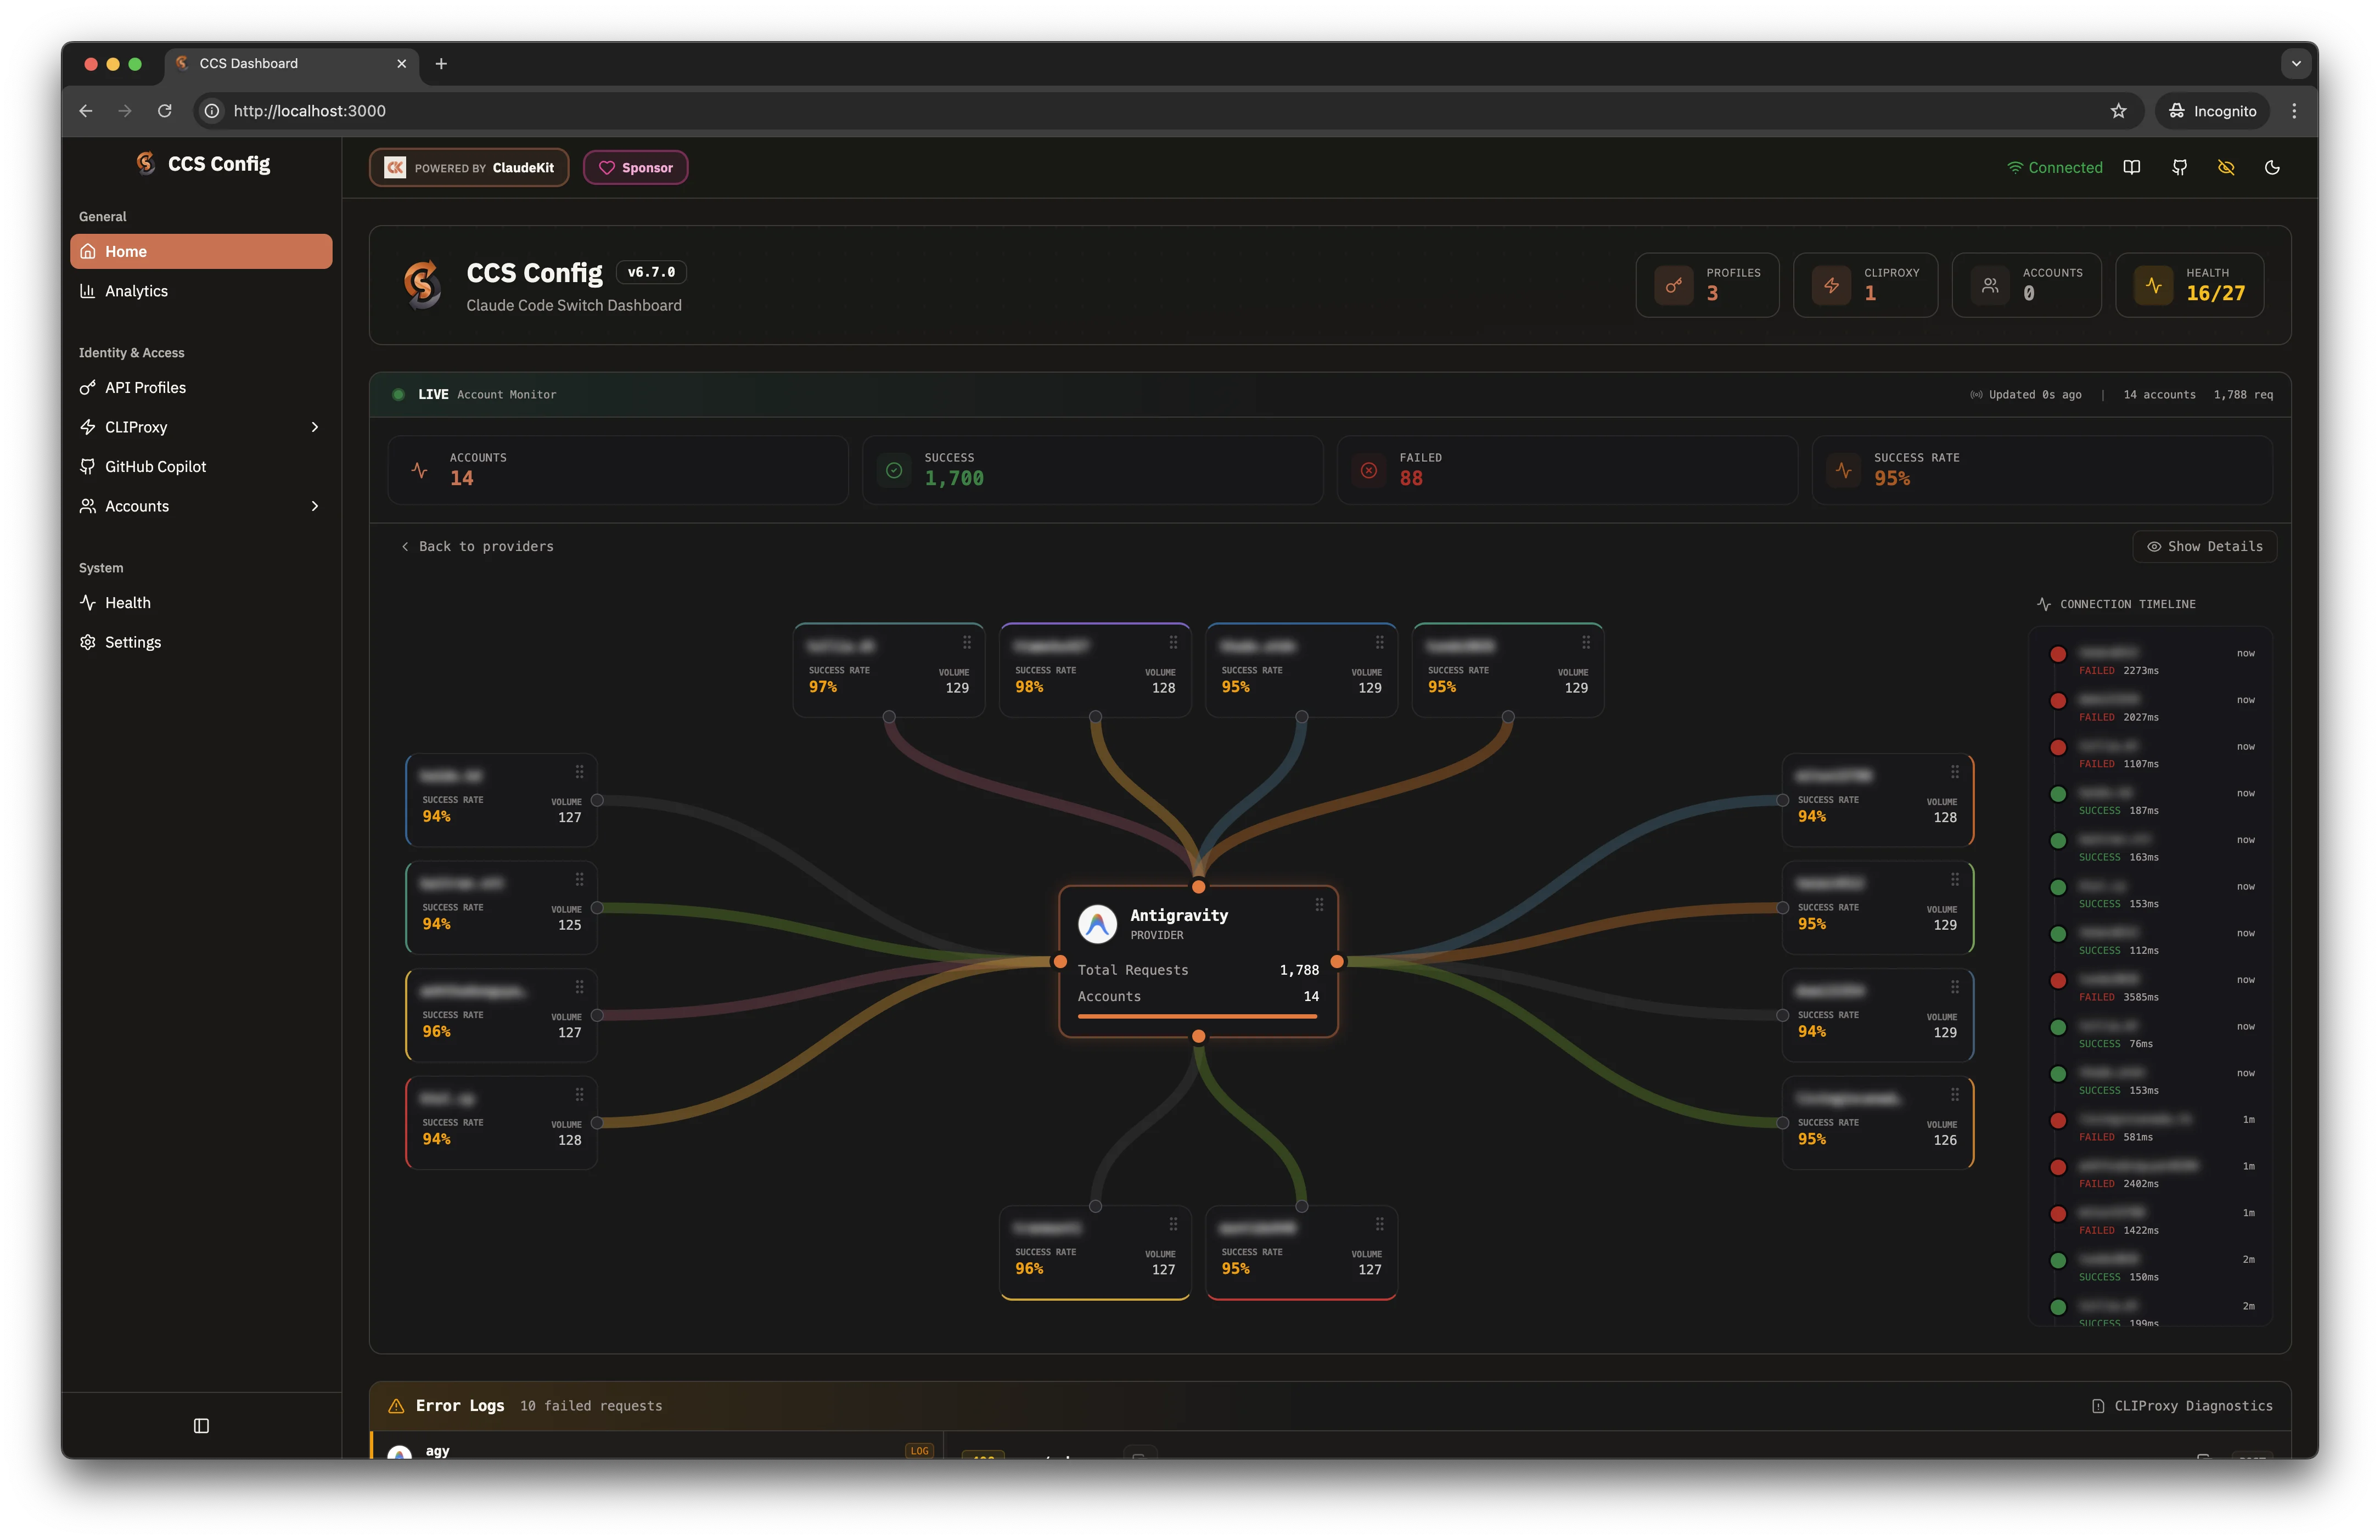Select the Profiles key icon stat card
Viewport: 2380px width, 1540px height.
1675,285
